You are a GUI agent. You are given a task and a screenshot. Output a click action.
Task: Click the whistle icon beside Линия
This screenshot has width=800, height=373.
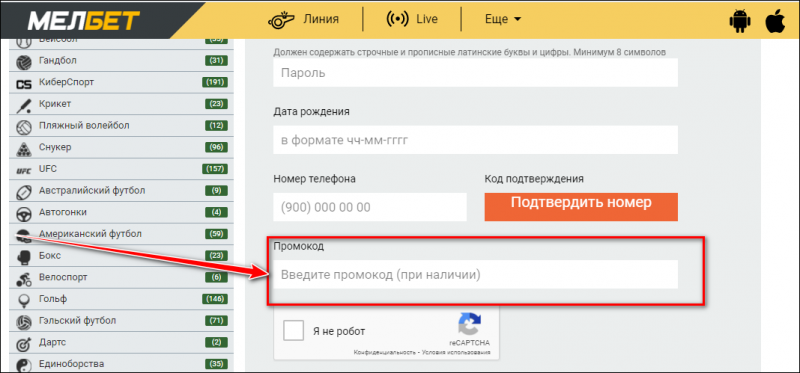(x=282, y=20)
